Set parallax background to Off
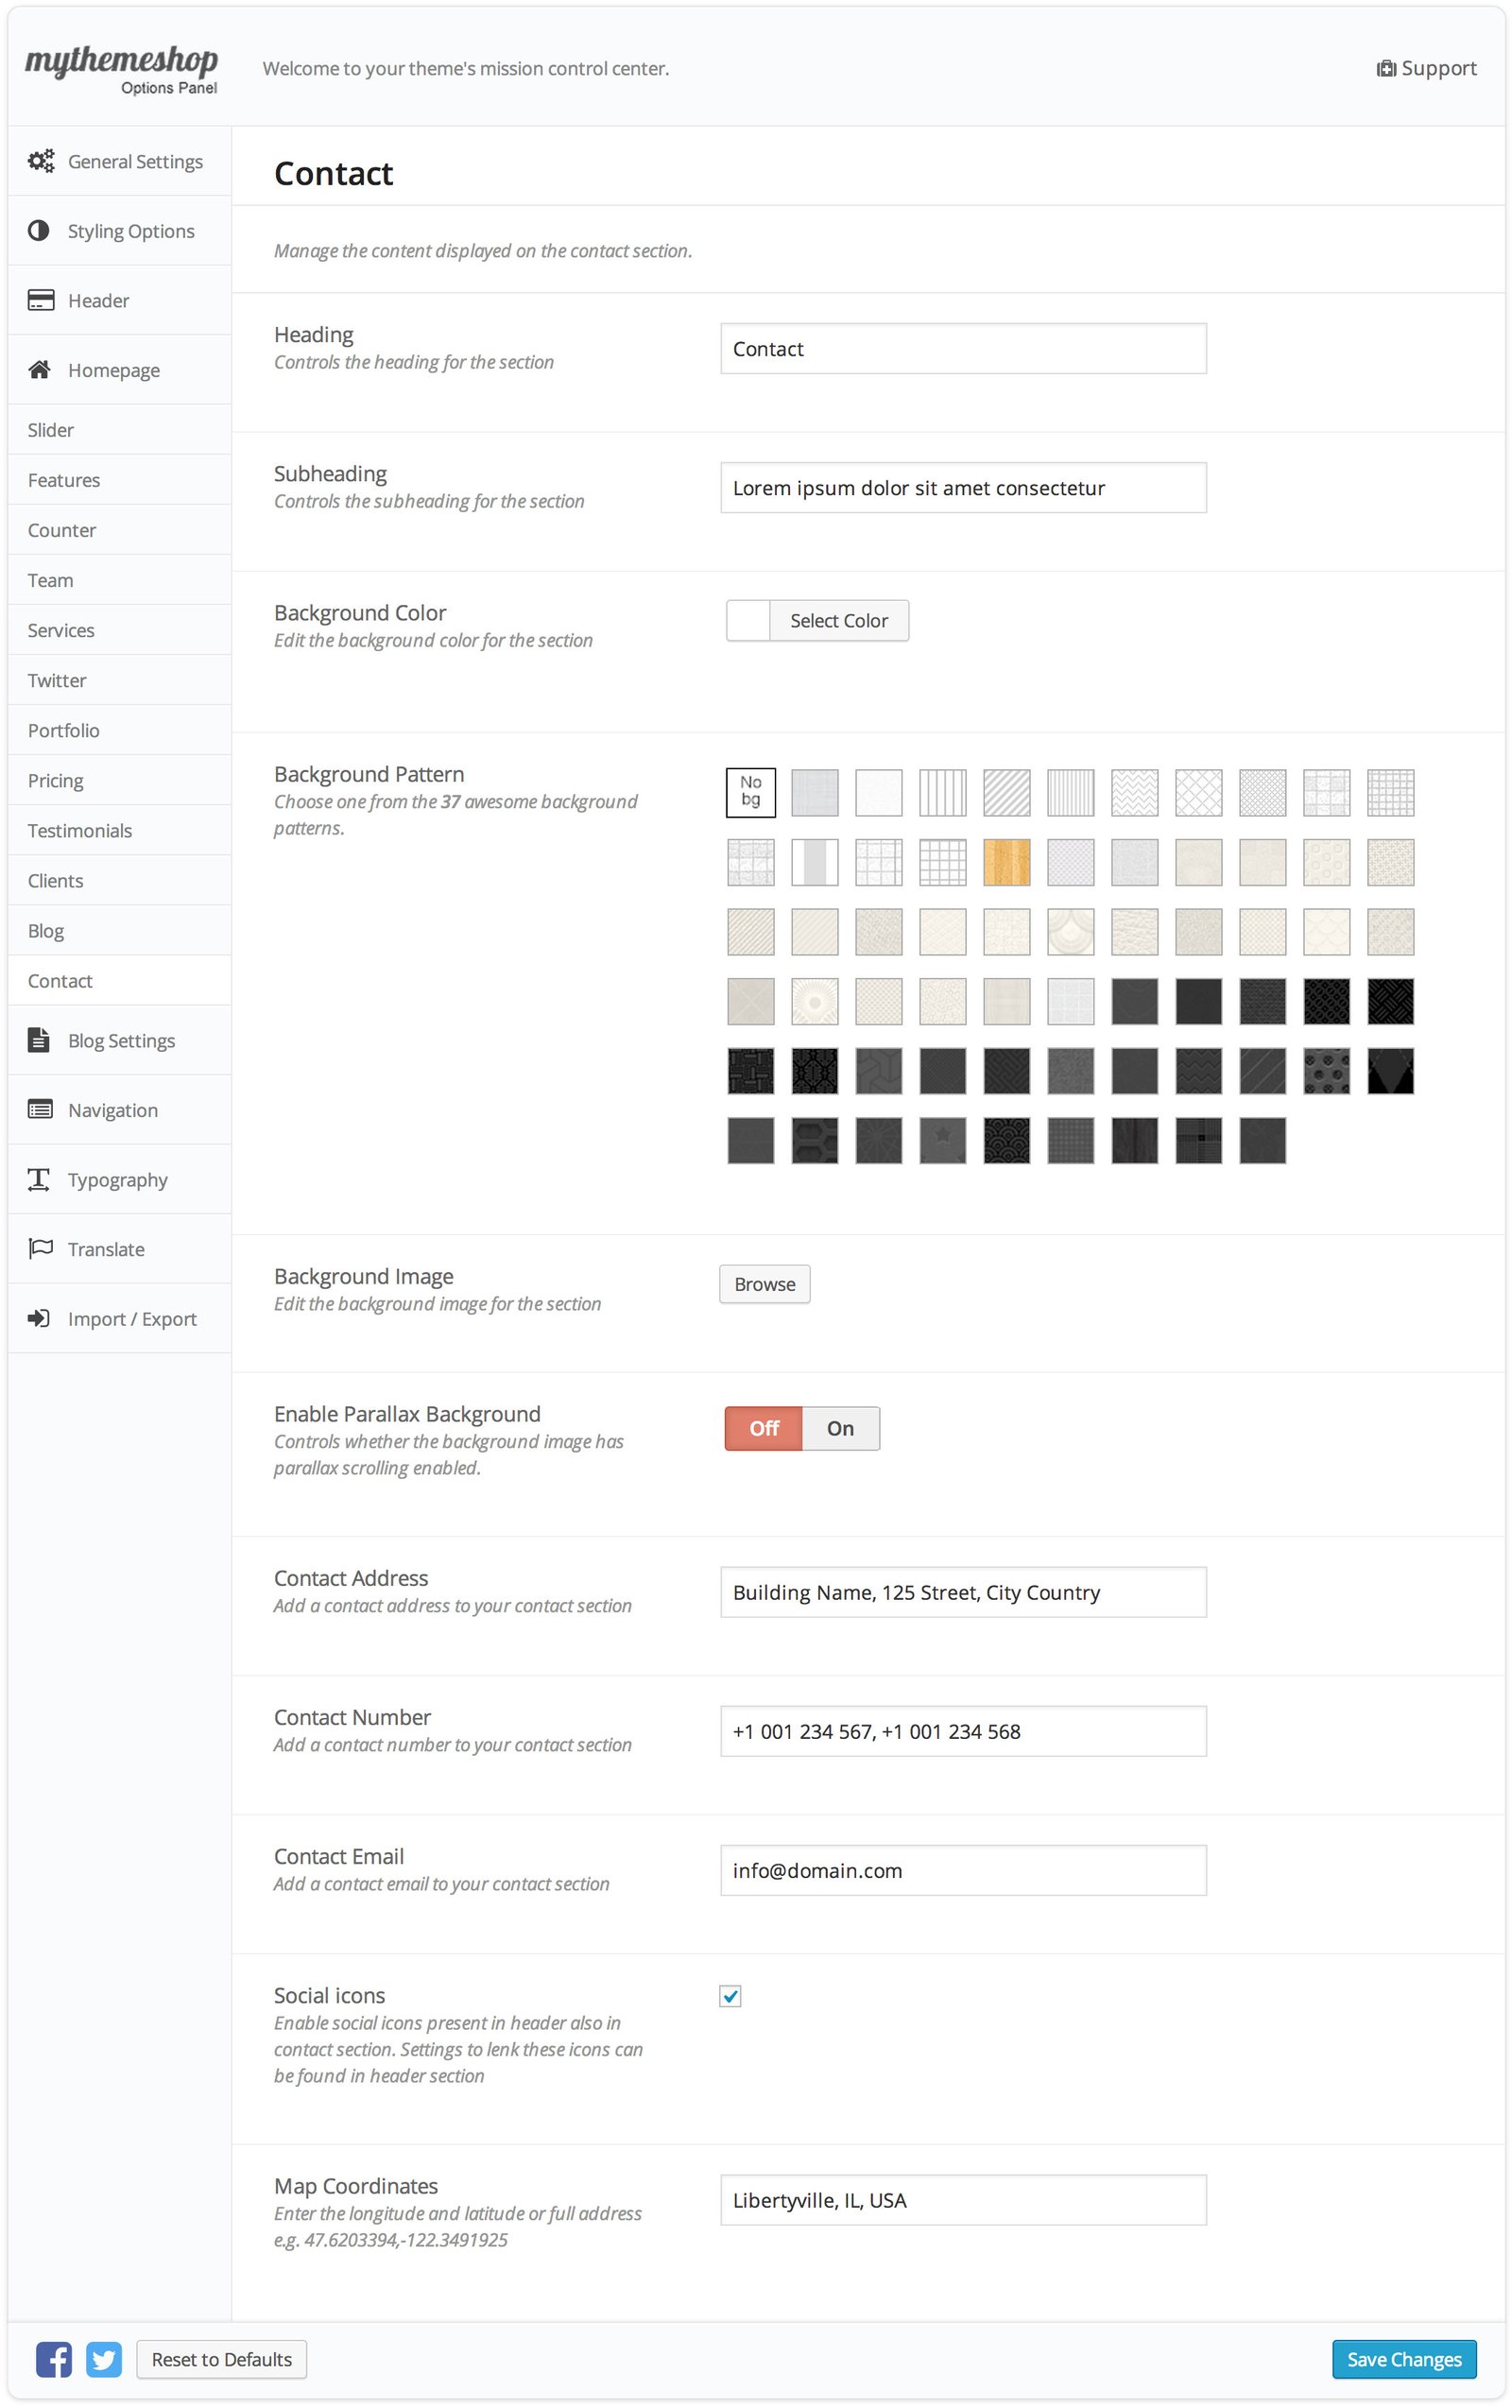 764,1428
